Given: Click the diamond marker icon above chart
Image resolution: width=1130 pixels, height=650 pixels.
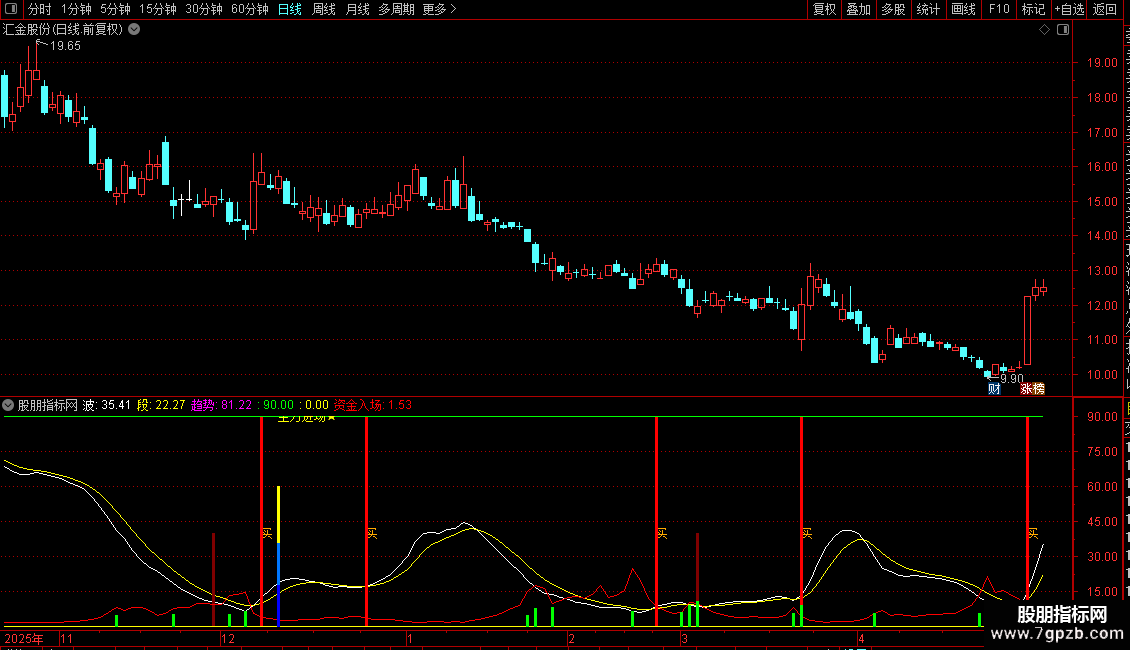Looking at the screenshot, I should coord(1044,30).
